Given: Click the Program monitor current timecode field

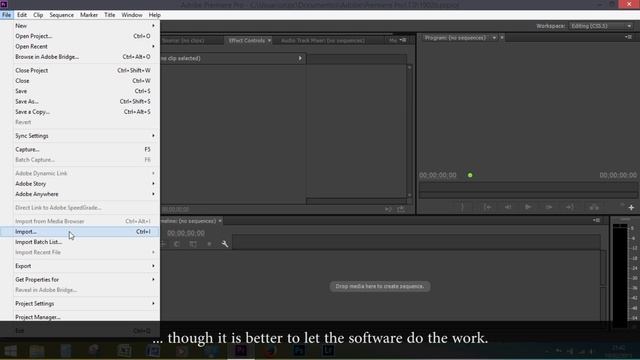Looking at the screenshot, I should click(x=438, y=175).
